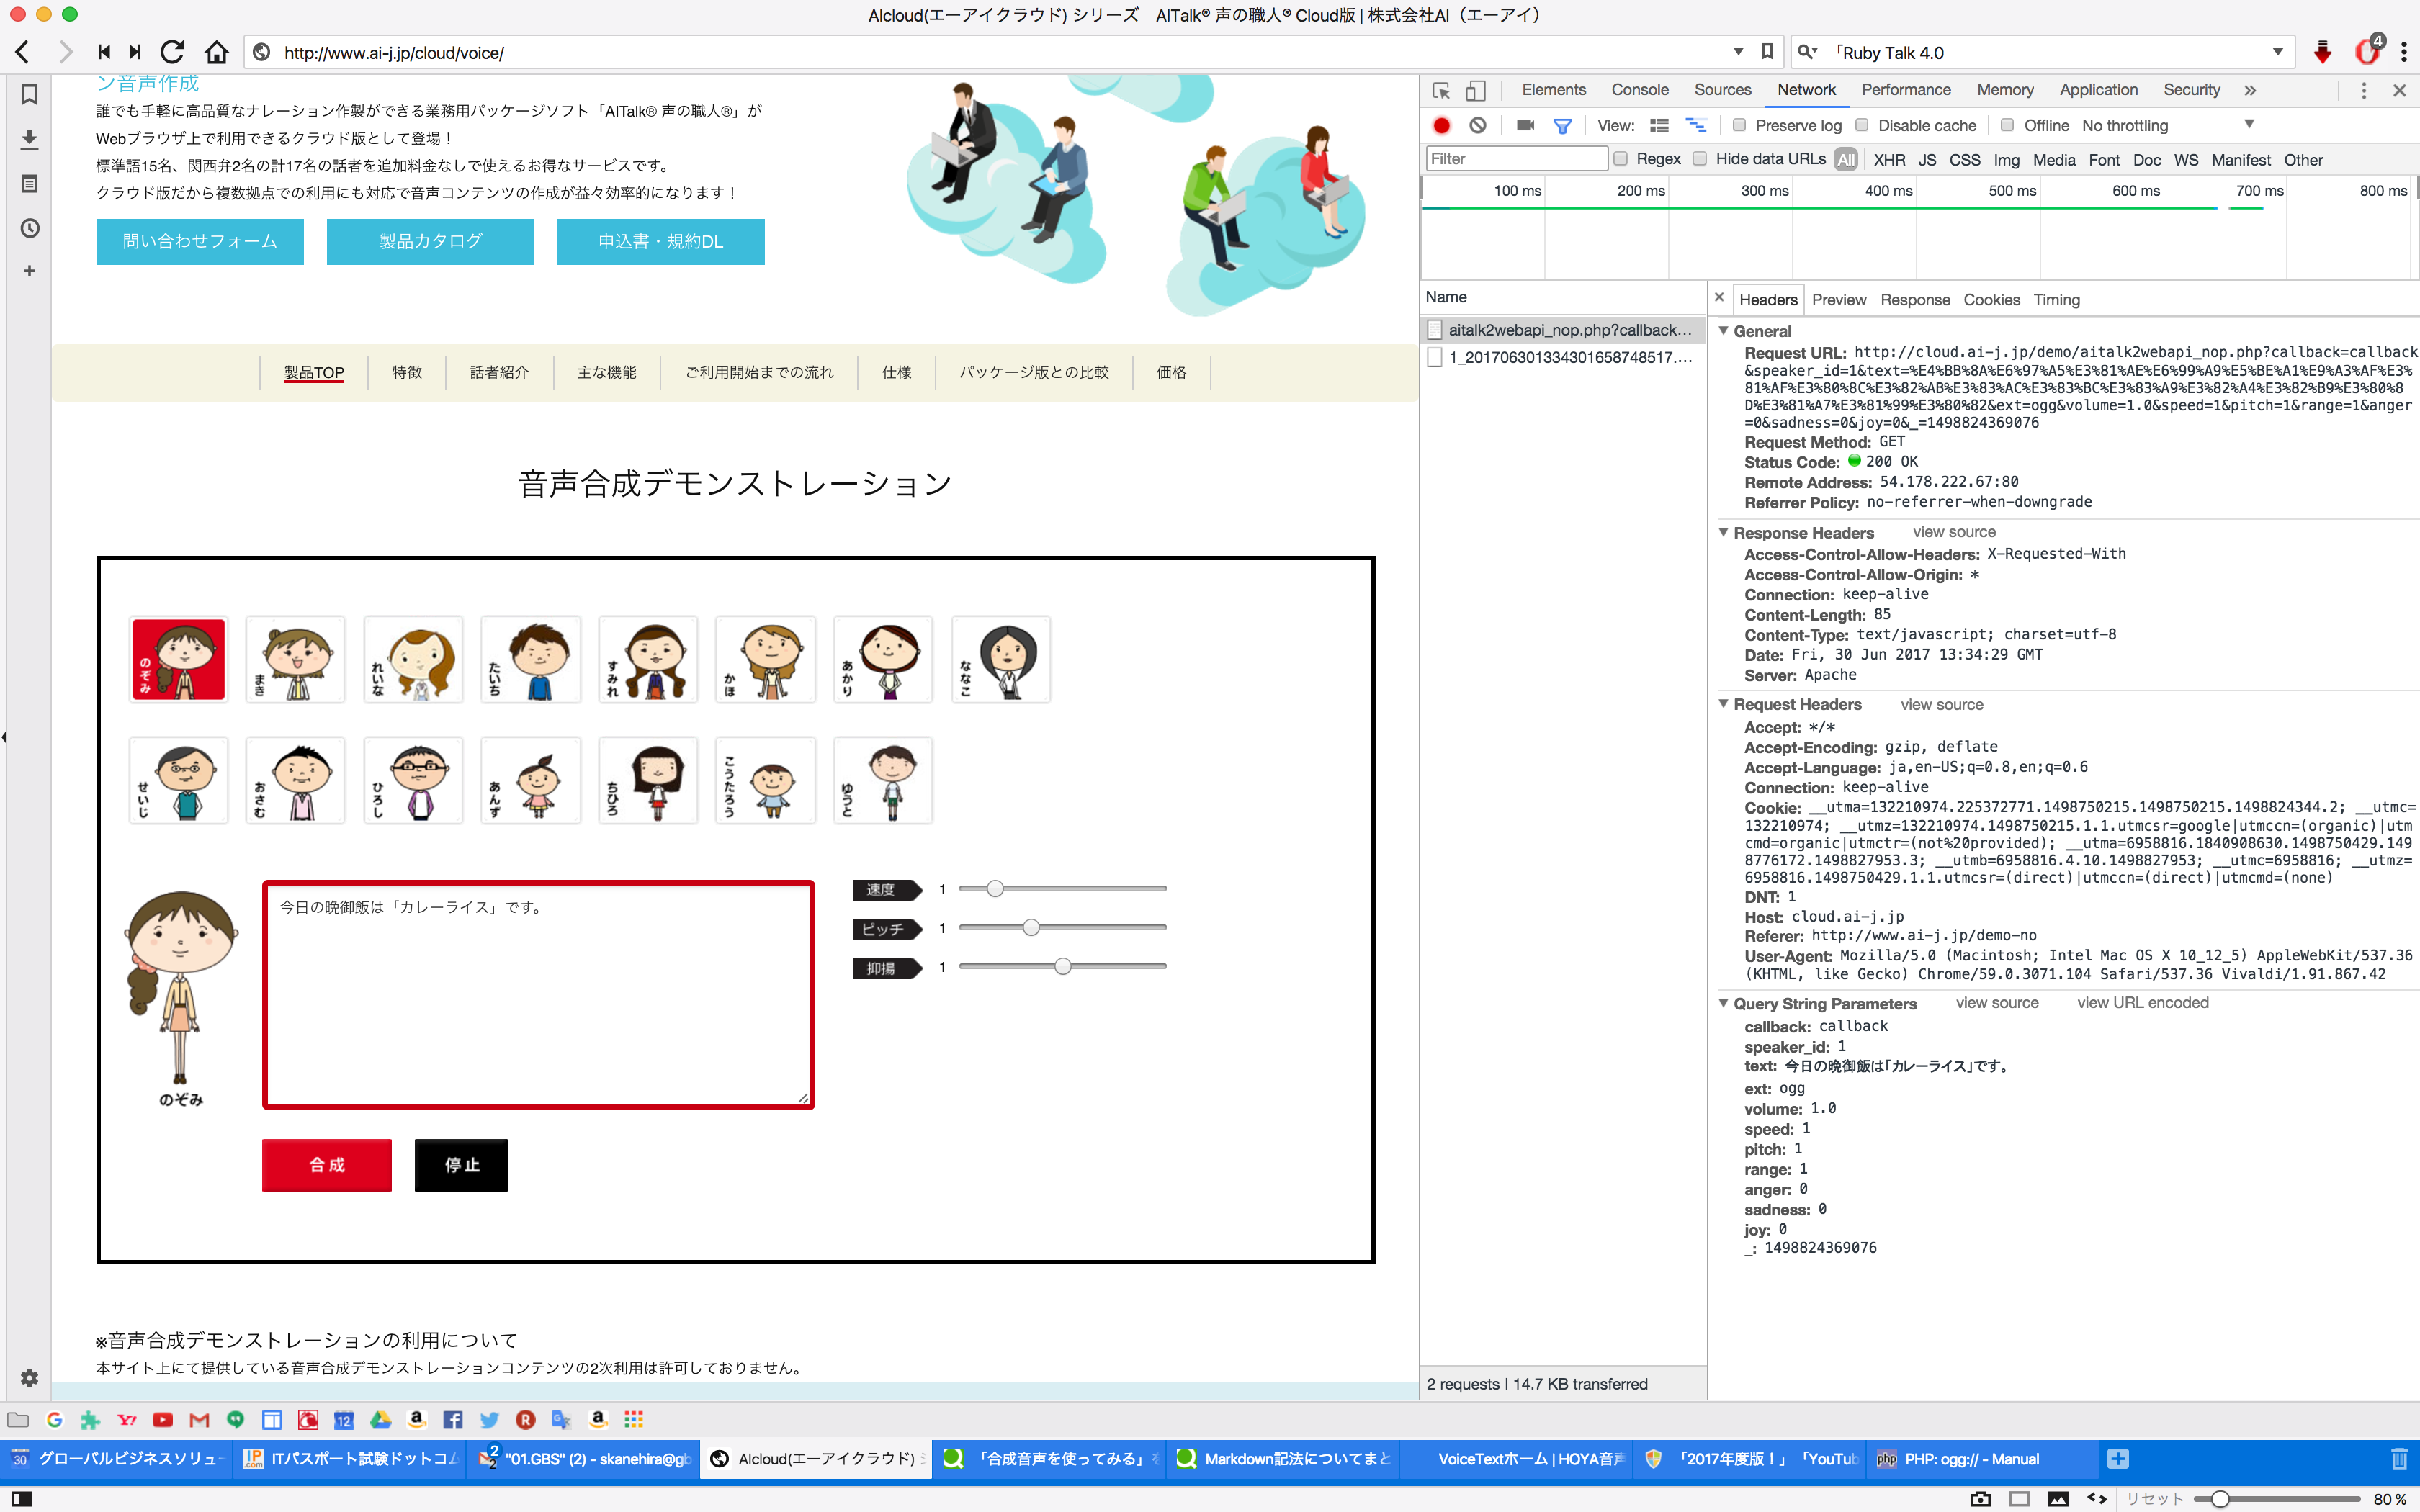Screen dimensions: 2420x1512
Task: Switch to large request rows view
Action: point(1659,125)
